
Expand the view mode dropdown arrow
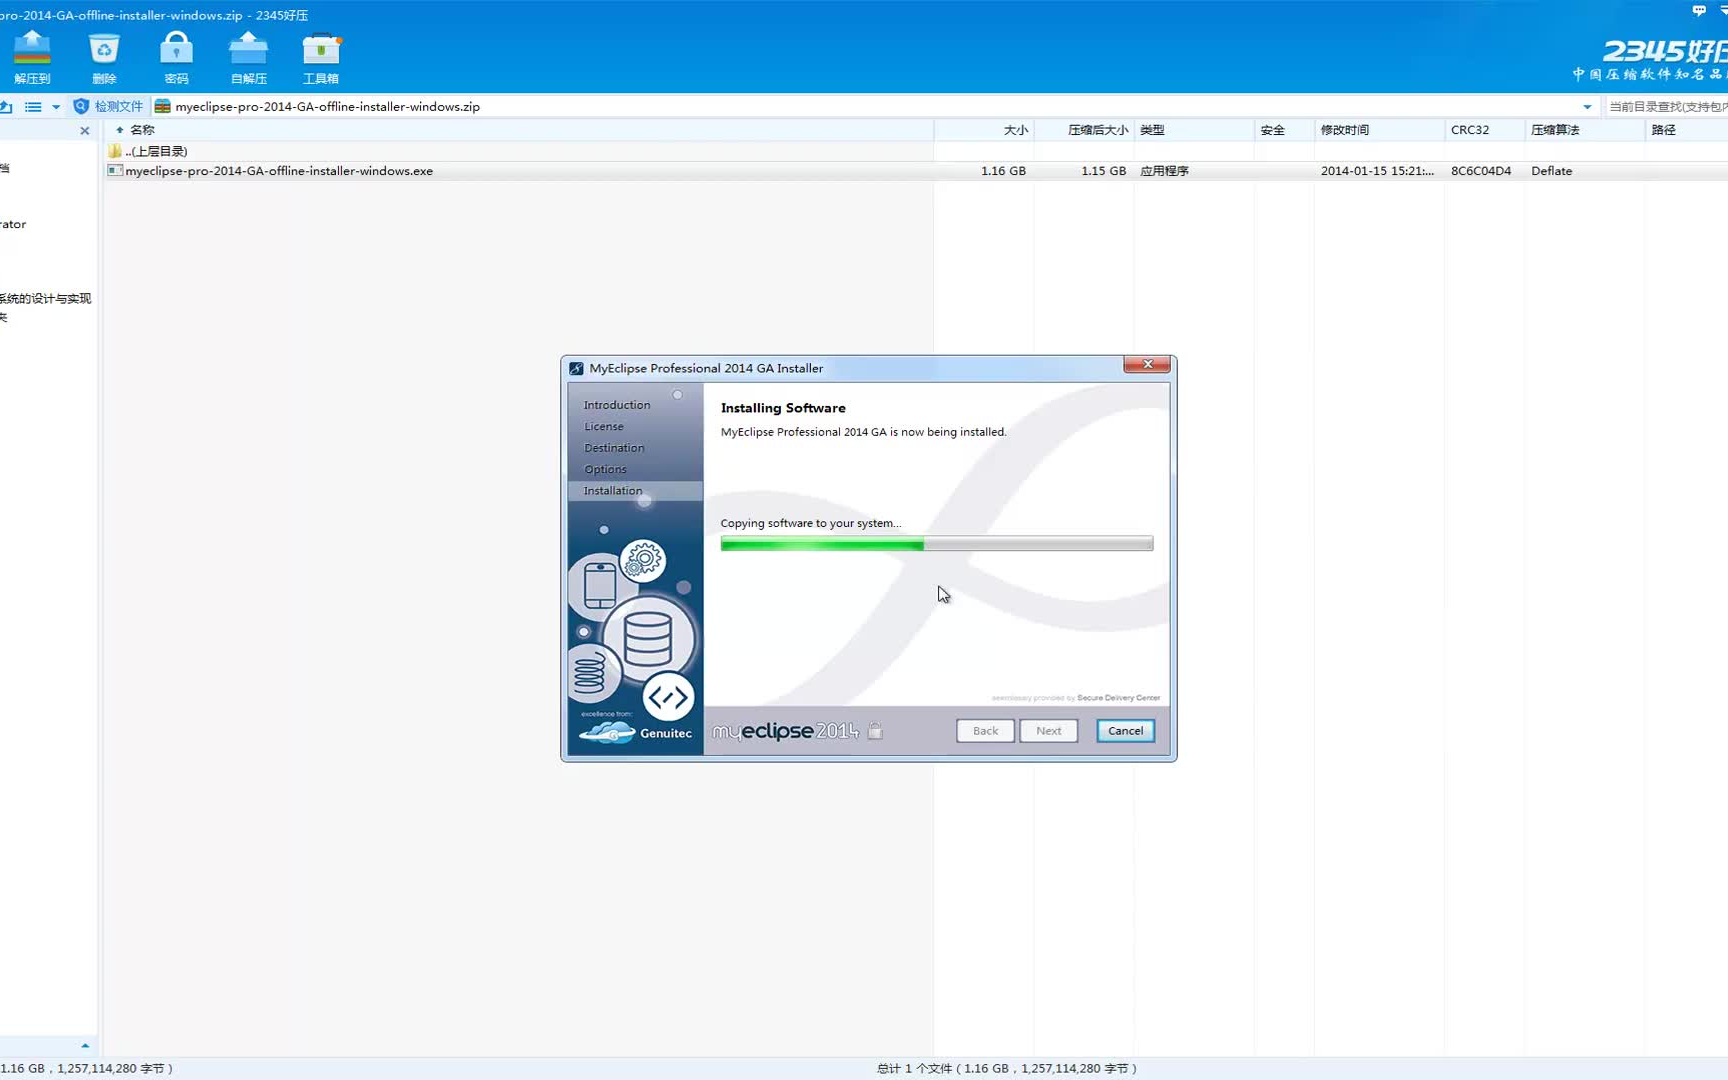tap(56, 107)
